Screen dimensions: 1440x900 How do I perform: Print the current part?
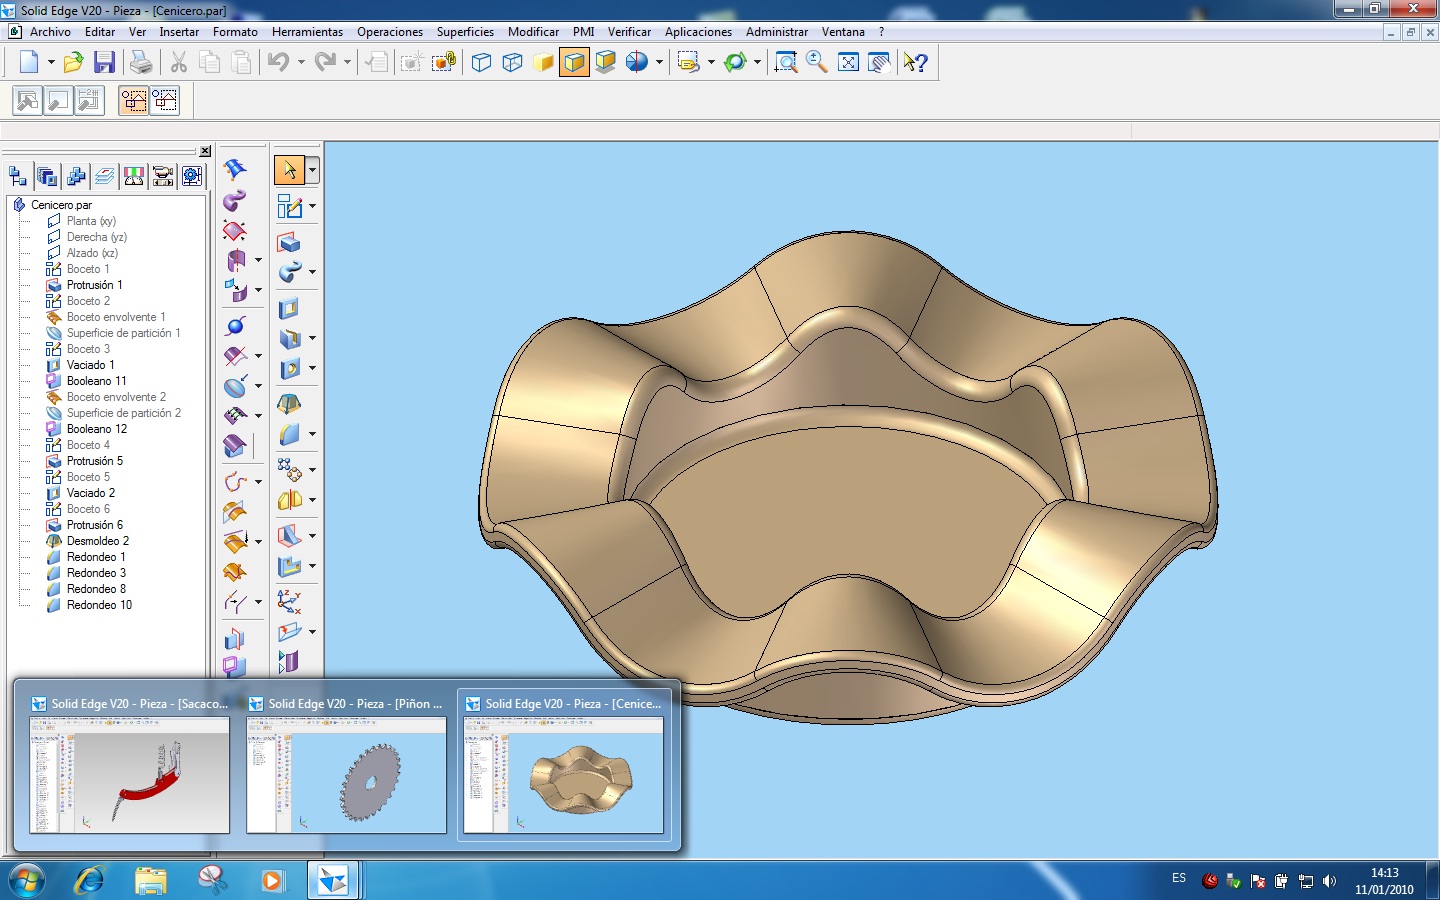coord(141,62)
